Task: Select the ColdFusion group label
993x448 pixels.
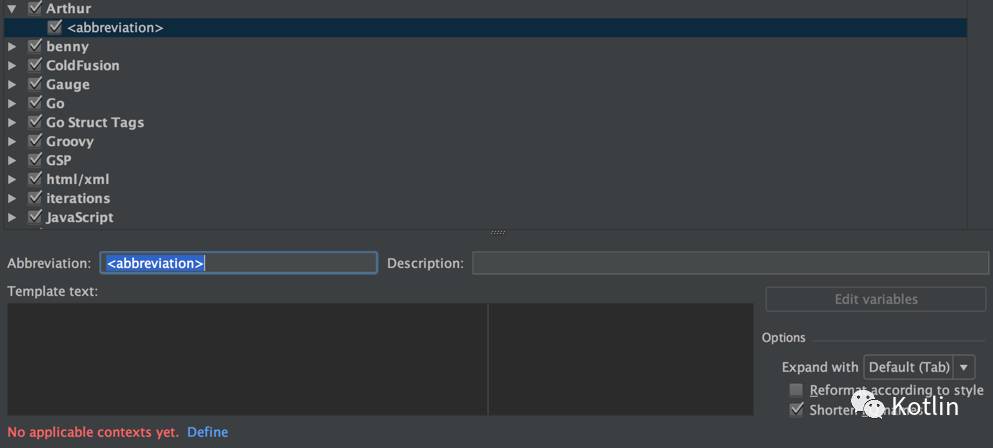Action: coord(82,66)
